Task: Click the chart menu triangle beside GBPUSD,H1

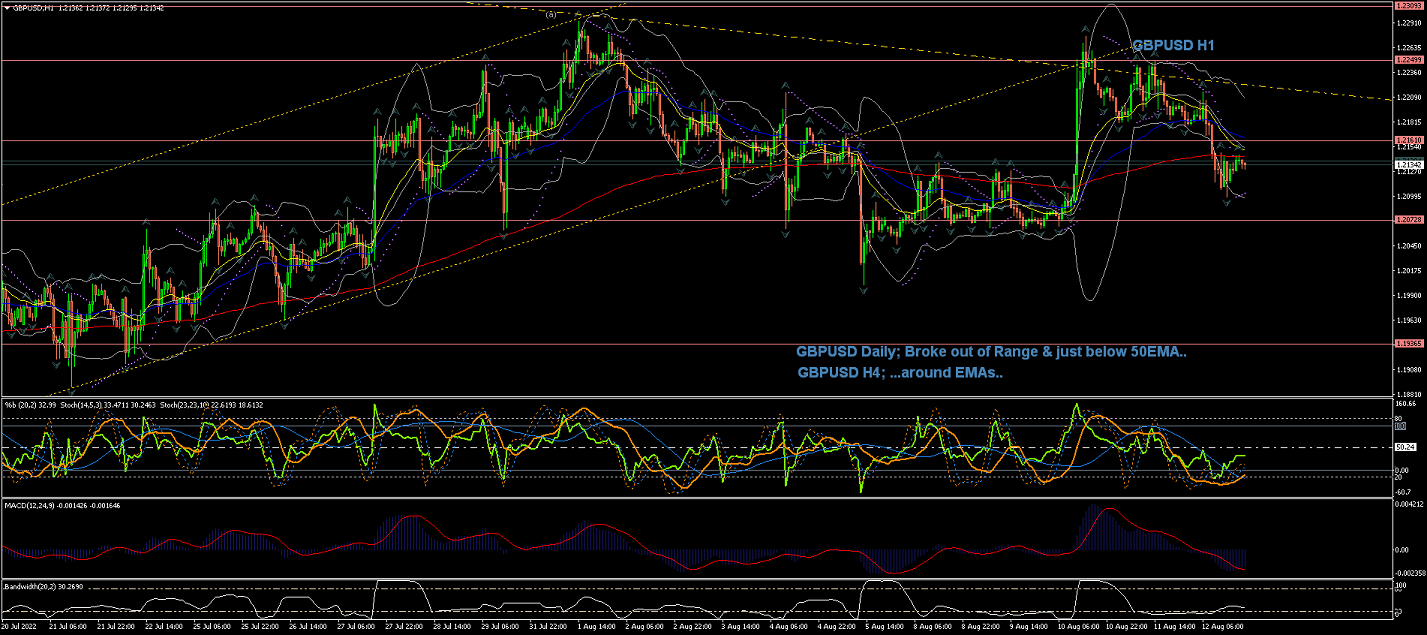Action: pos(6,8)
